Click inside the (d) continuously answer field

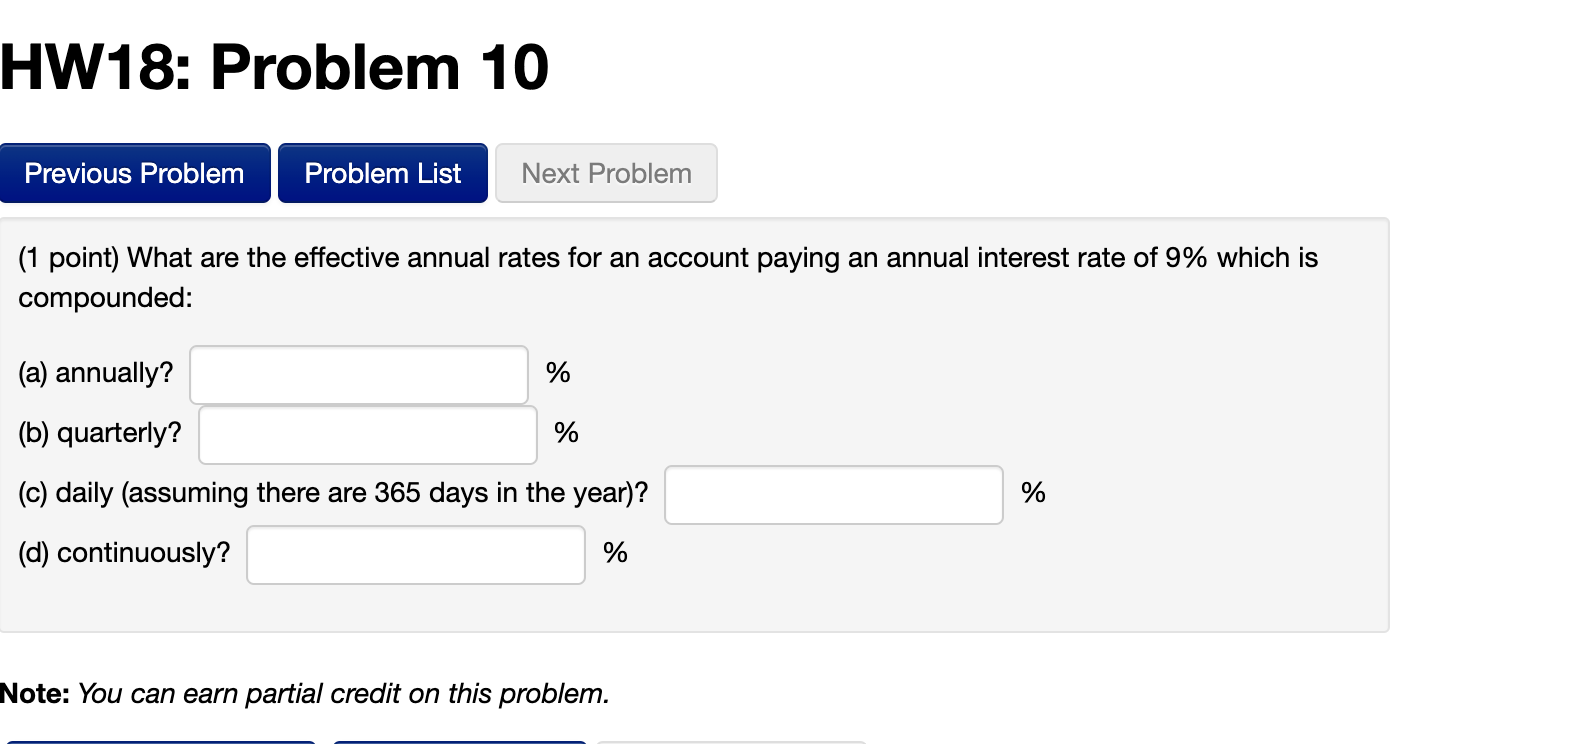coord(415,554)
